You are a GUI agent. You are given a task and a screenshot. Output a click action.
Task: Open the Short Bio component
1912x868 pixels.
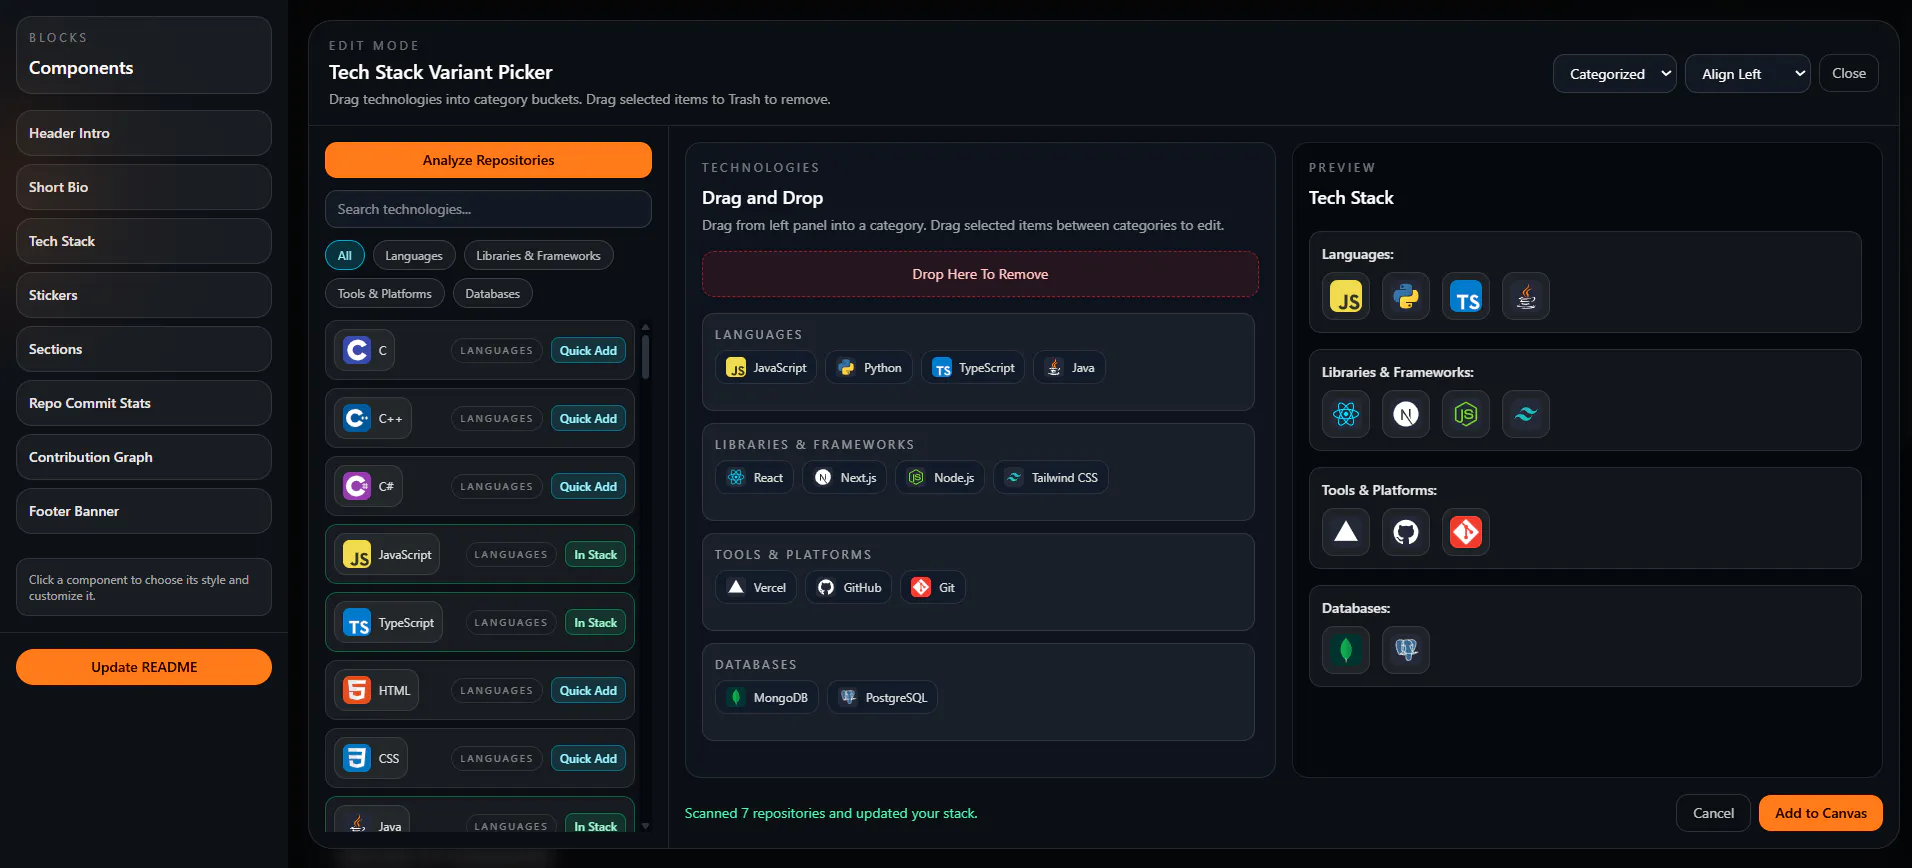pos(144,187)
